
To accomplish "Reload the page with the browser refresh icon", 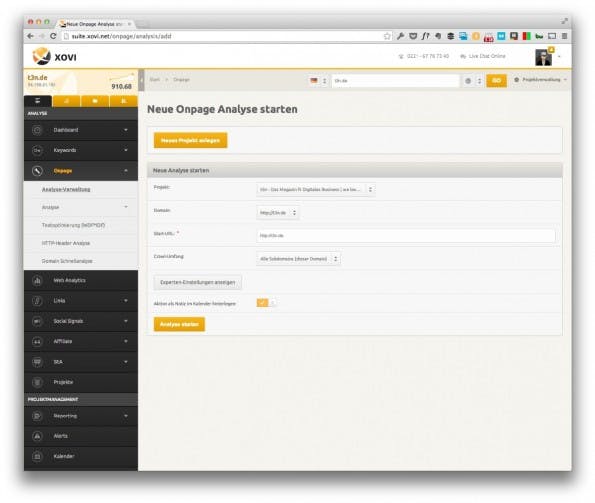I will (53, 36).
